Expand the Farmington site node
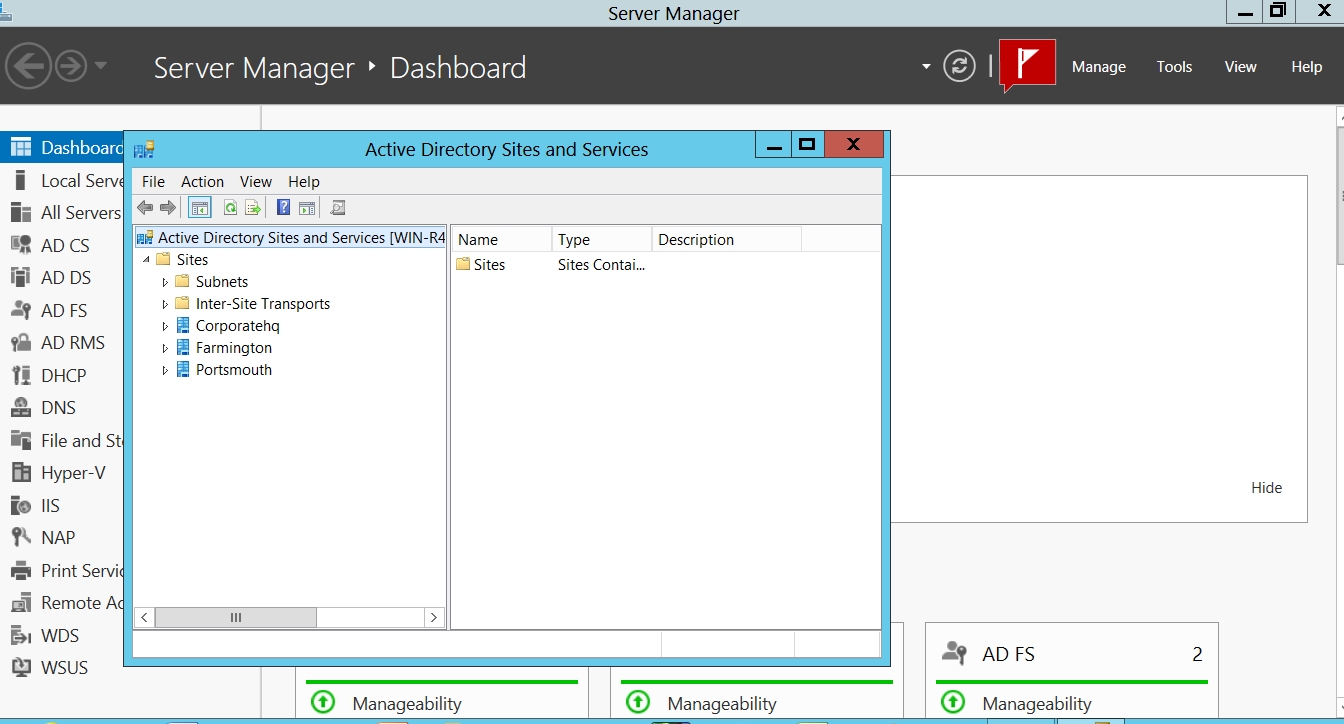 166,348
